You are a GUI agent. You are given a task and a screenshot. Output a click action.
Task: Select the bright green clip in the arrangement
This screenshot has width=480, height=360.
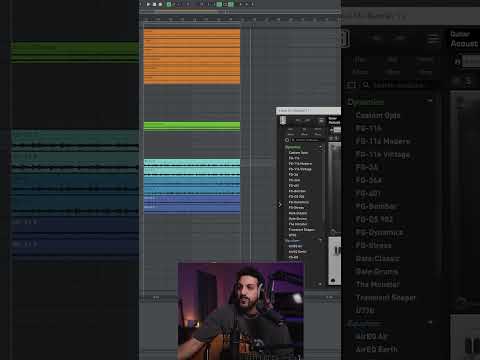(192, 126)
